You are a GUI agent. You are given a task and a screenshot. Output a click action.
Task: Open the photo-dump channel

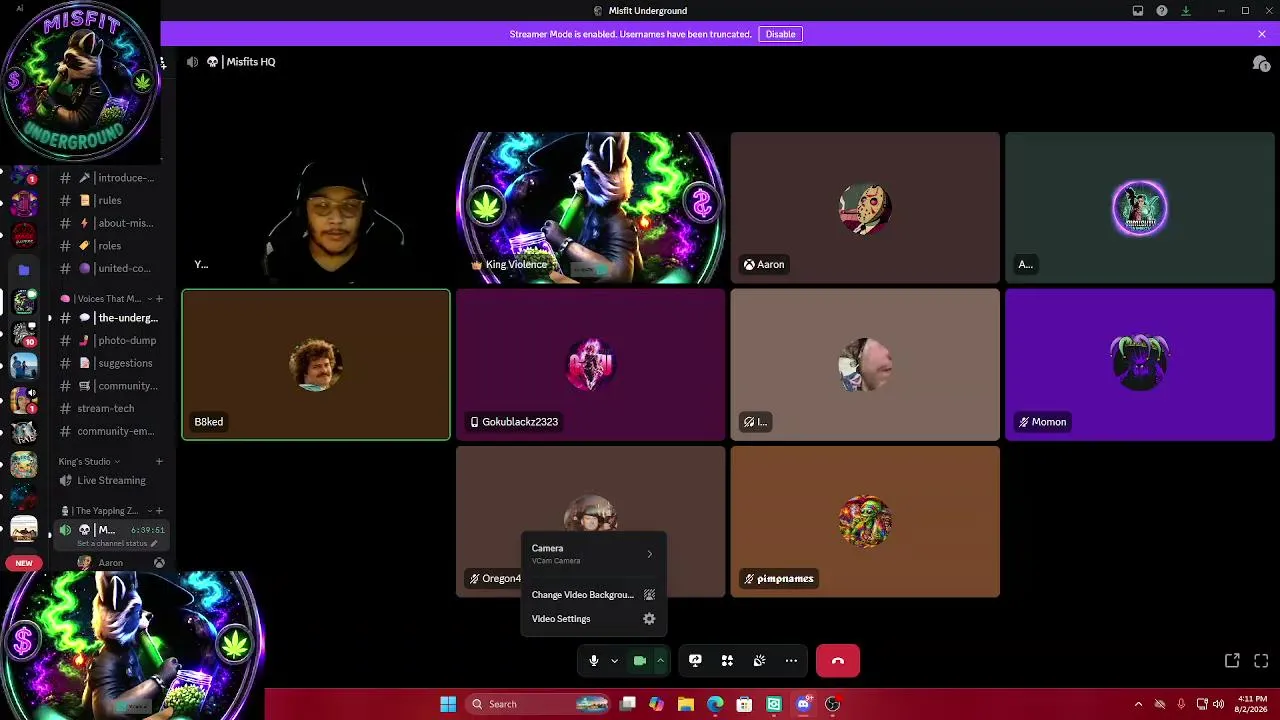pyautogui.click(x=110, y=340)
